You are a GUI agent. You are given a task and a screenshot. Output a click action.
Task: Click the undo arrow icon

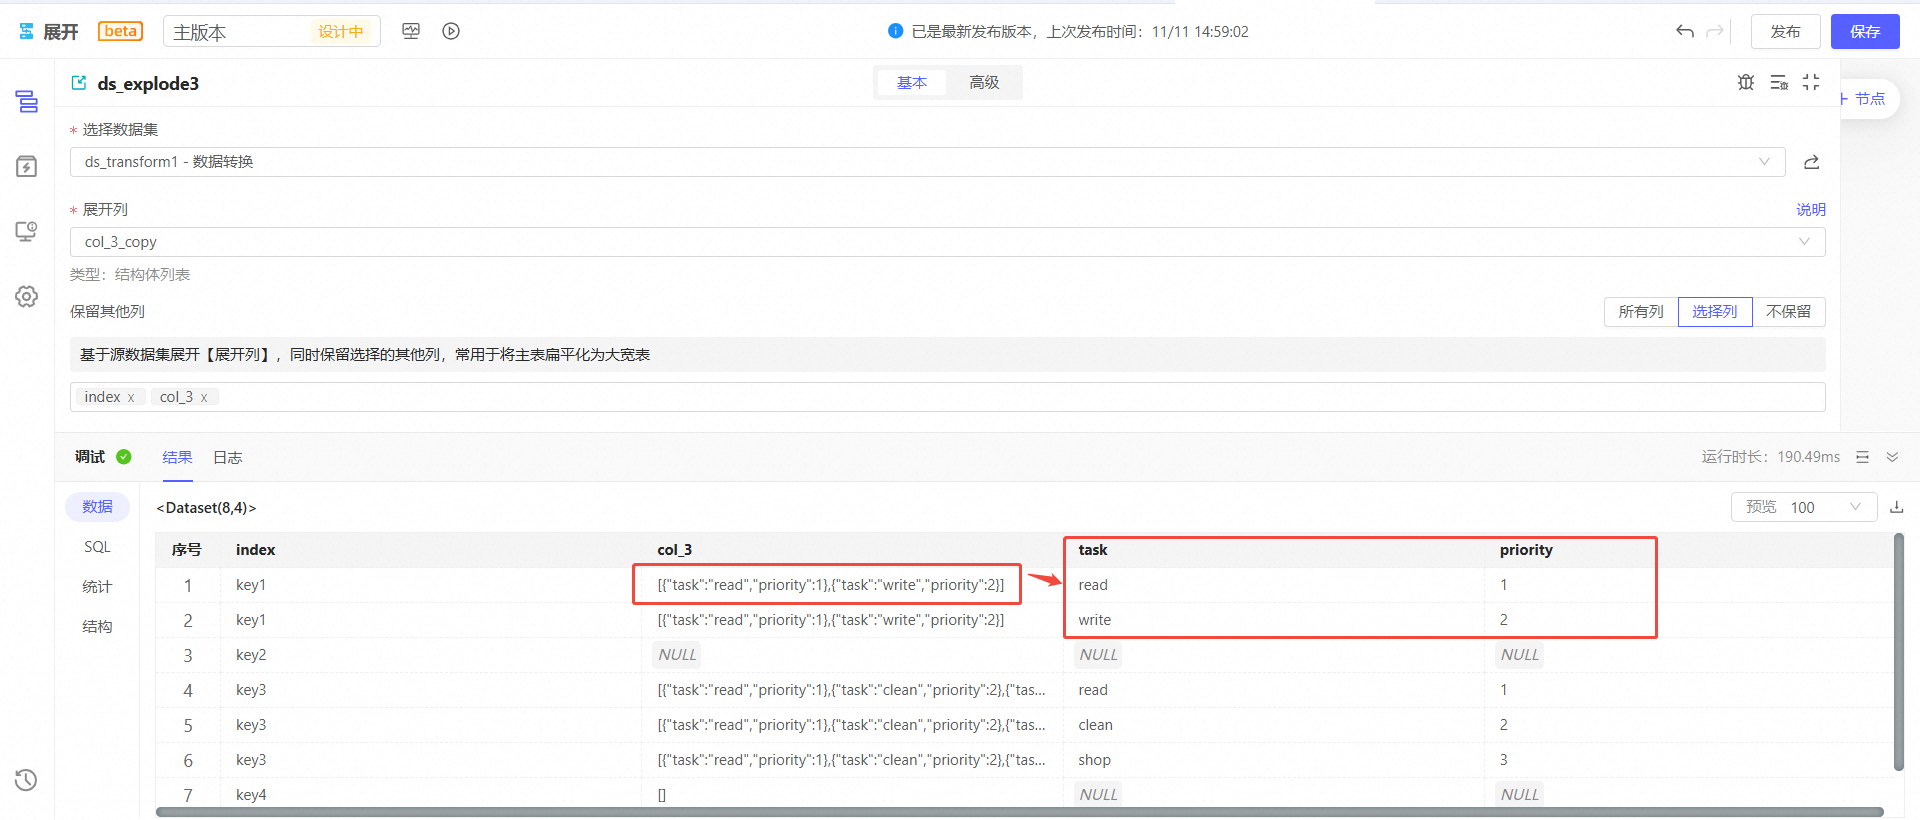1685,31
